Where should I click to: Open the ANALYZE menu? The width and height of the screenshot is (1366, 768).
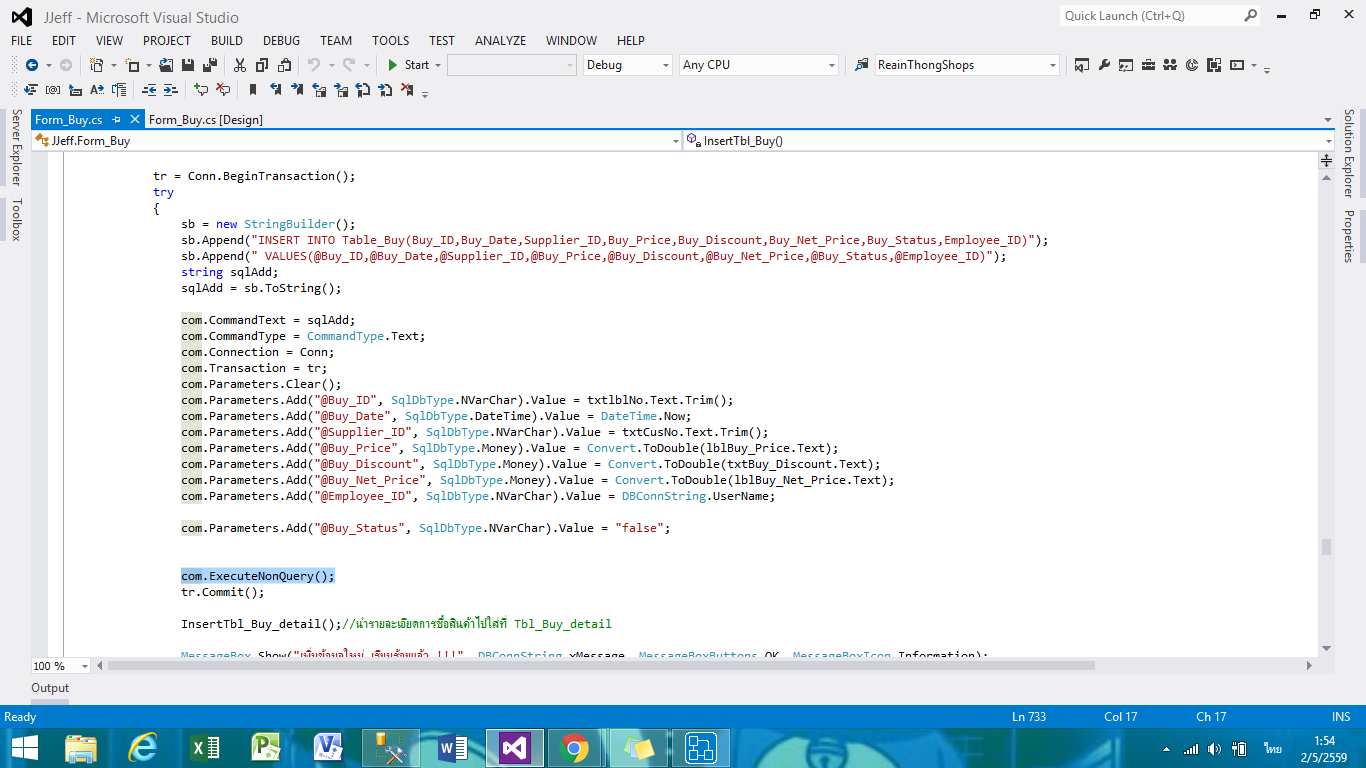500,41
